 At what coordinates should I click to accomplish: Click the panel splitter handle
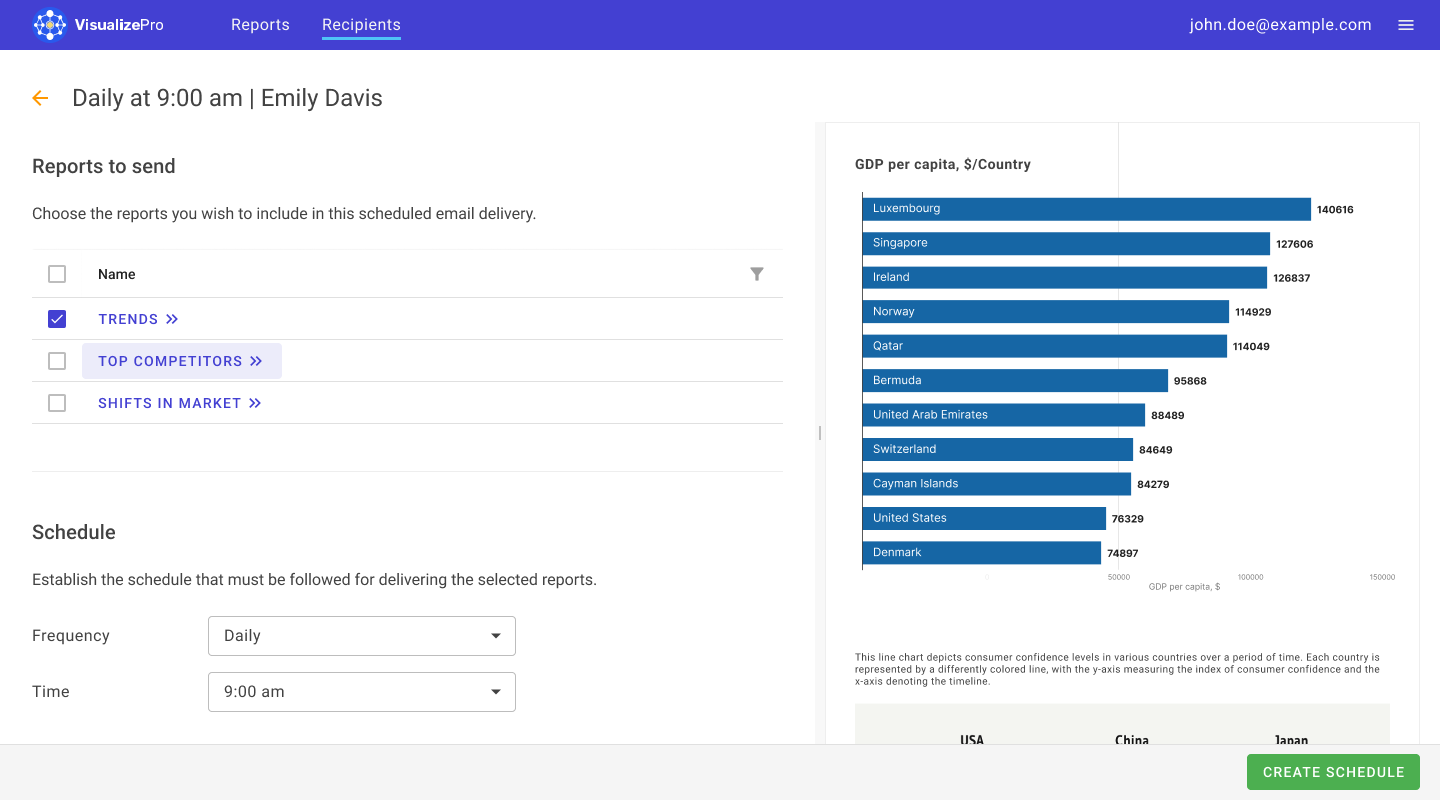click(x=820, y=433)
